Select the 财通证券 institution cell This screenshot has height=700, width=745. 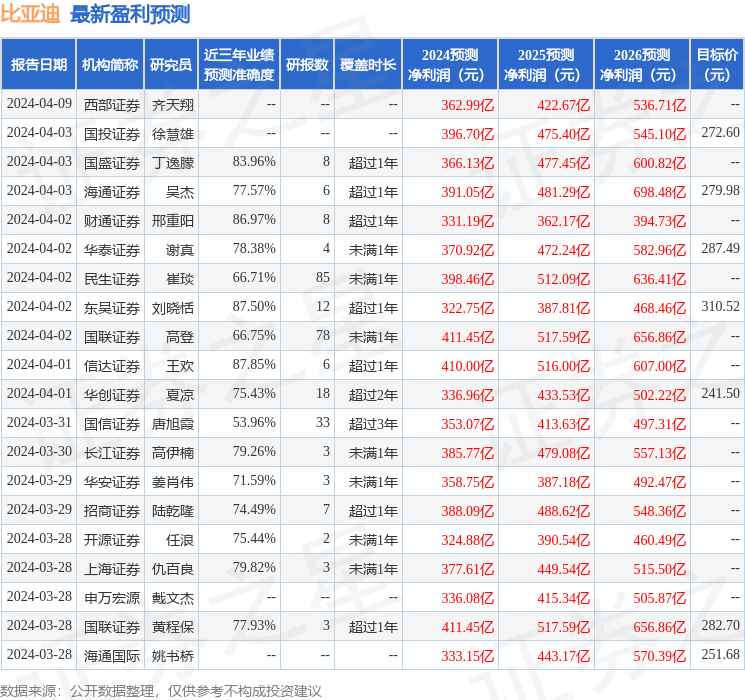(x=112, y=221)
